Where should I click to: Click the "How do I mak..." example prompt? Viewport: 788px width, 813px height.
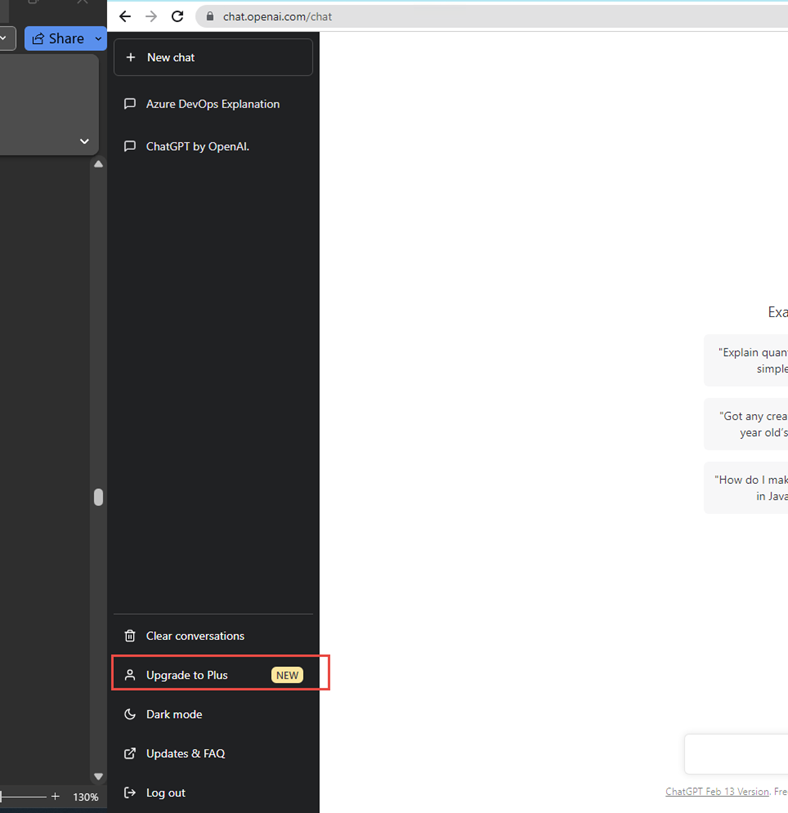(746, 488)
